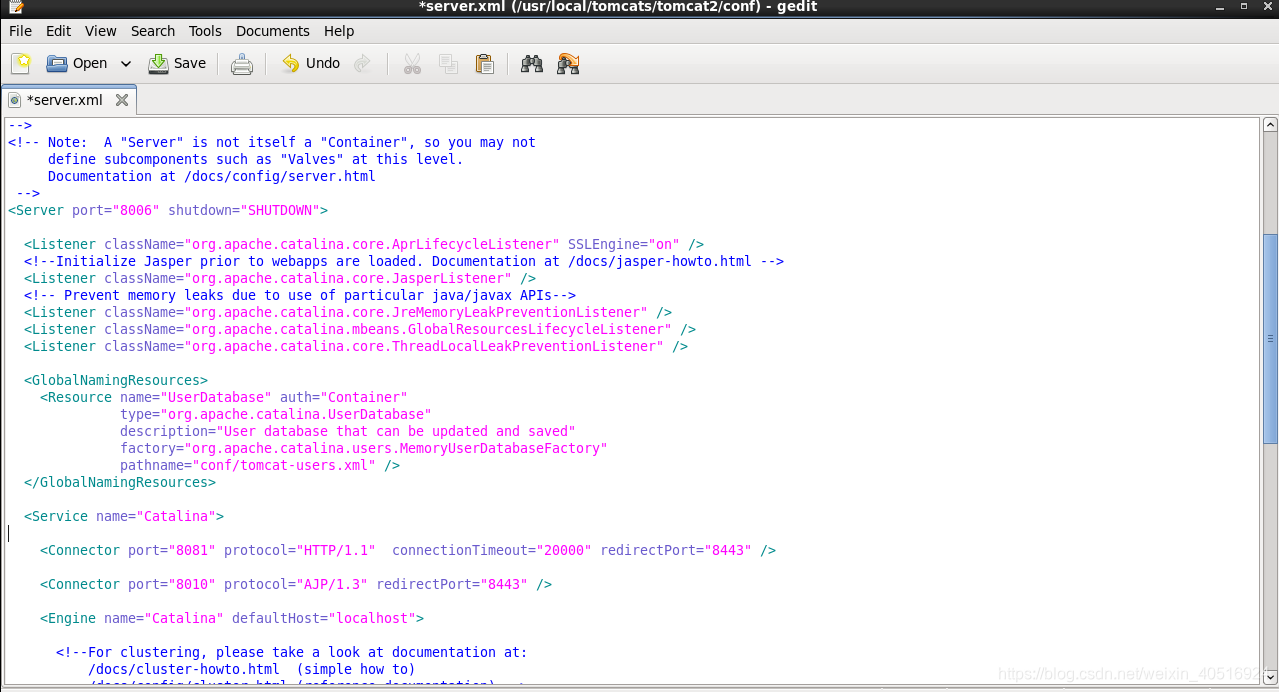
Task: Create a new document with New icon
Action: click(21, 63)
